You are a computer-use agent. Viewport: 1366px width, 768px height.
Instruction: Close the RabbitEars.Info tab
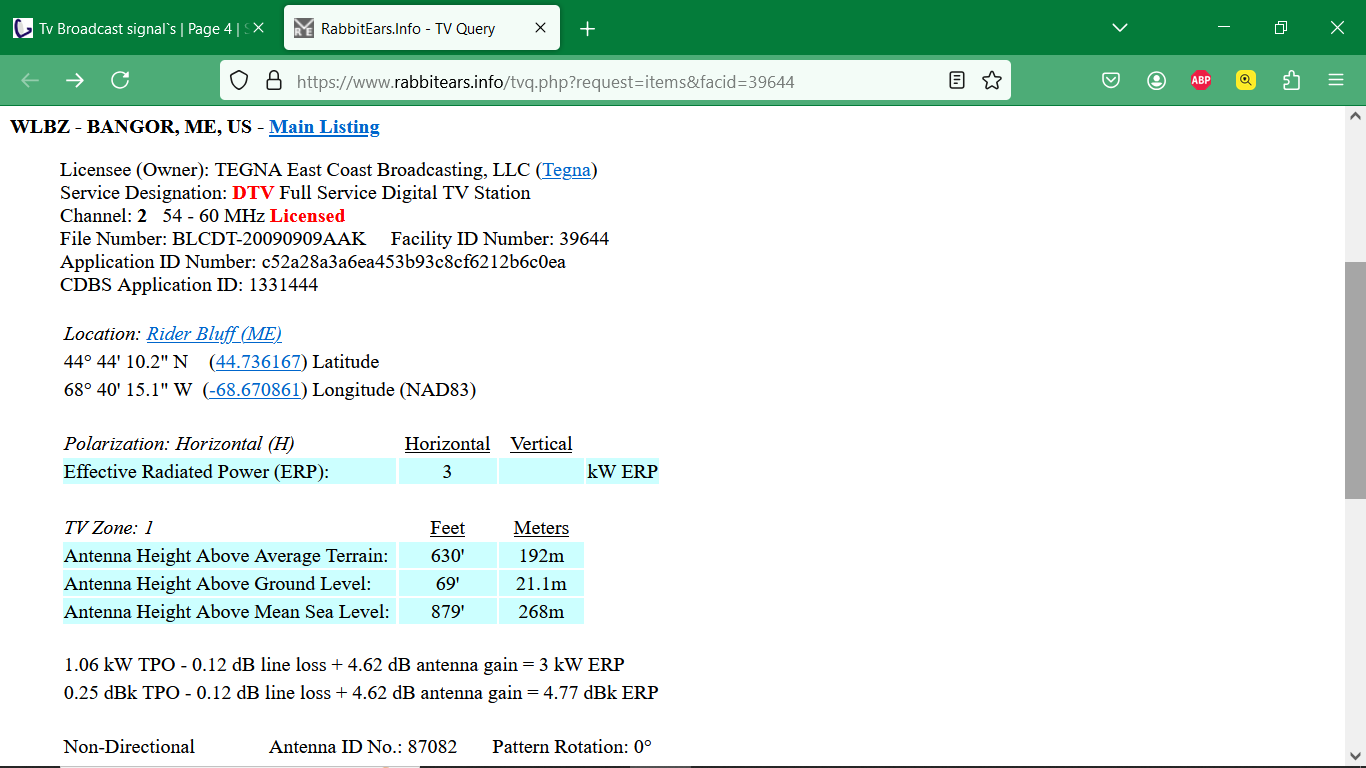(x=541, y=28)
